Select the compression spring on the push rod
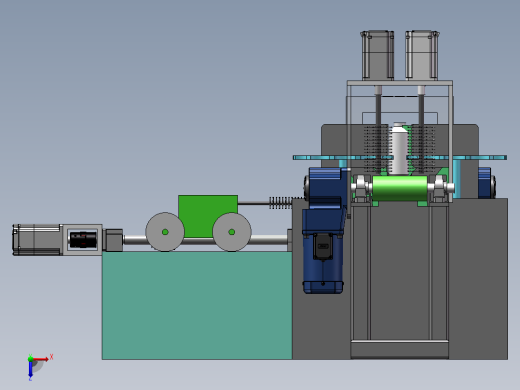520x390 pixels. pos(281,203)
